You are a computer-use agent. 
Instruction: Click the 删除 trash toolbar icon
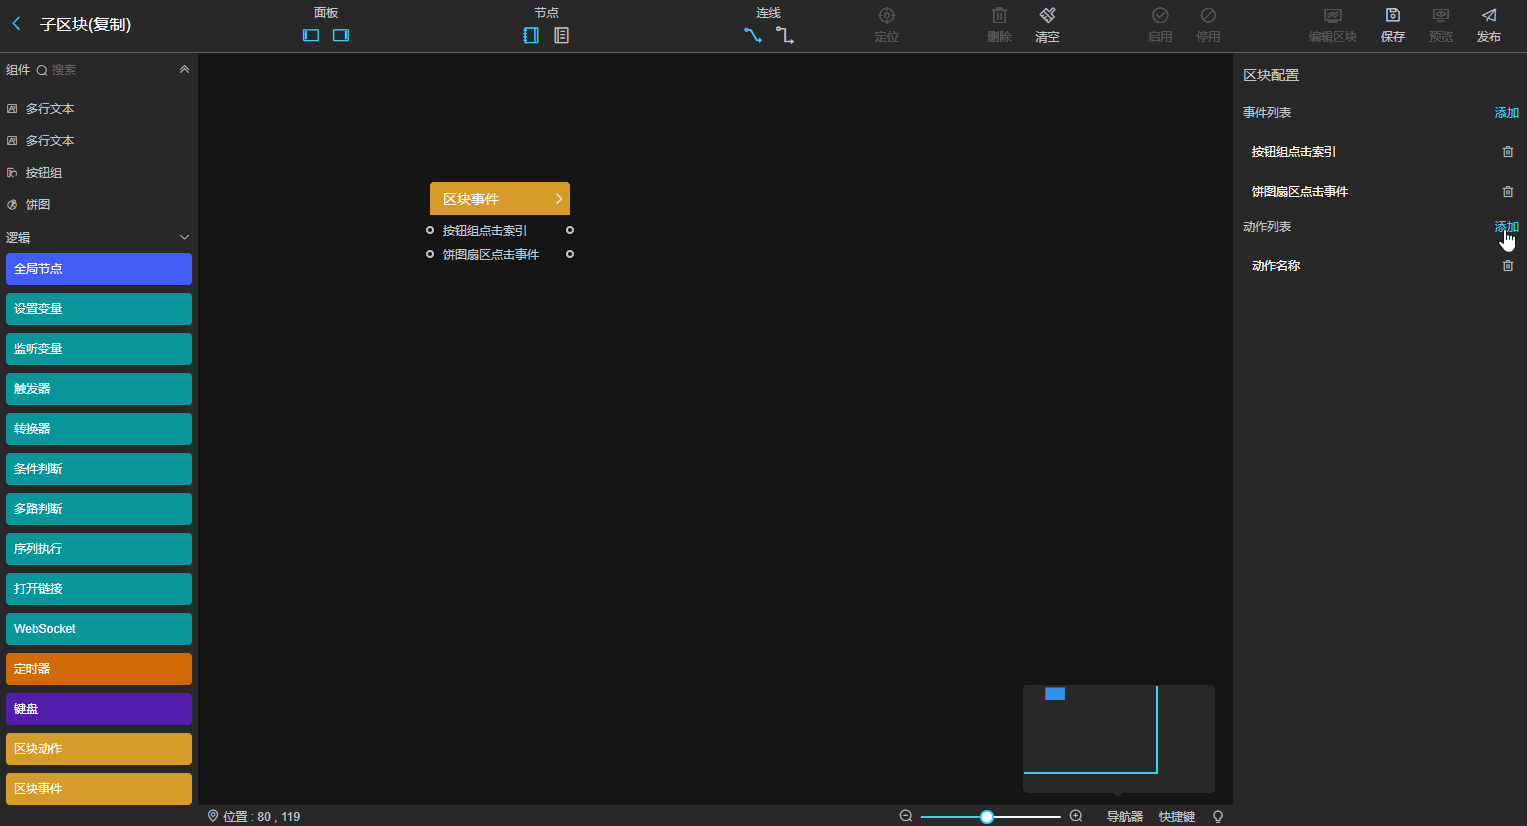pos(999,15)
